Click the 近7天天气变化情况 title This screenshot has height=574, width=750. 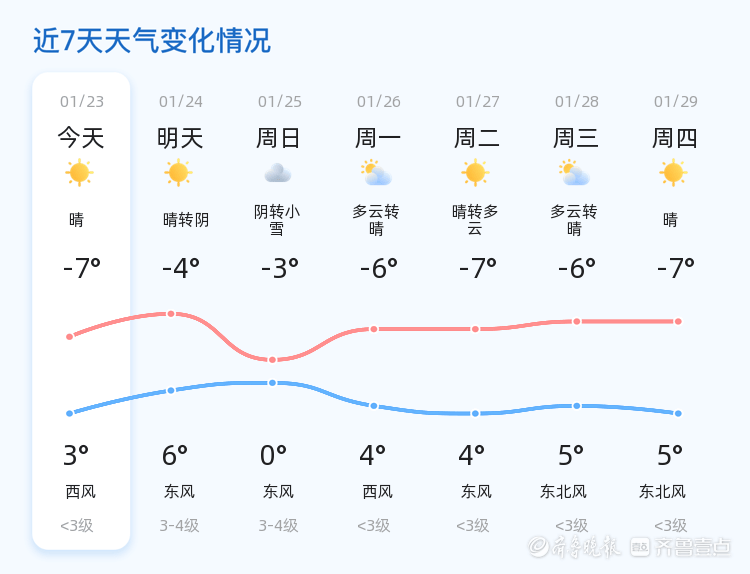pyautogui.click(x=152, y=41)
